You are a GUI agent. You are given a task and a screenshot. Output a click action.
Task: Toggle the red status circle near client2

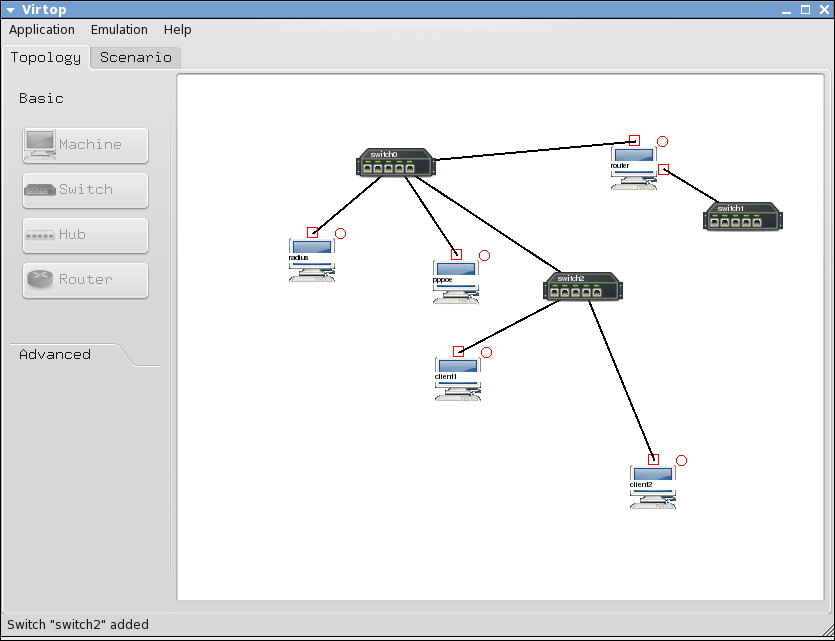pos(682,460)
